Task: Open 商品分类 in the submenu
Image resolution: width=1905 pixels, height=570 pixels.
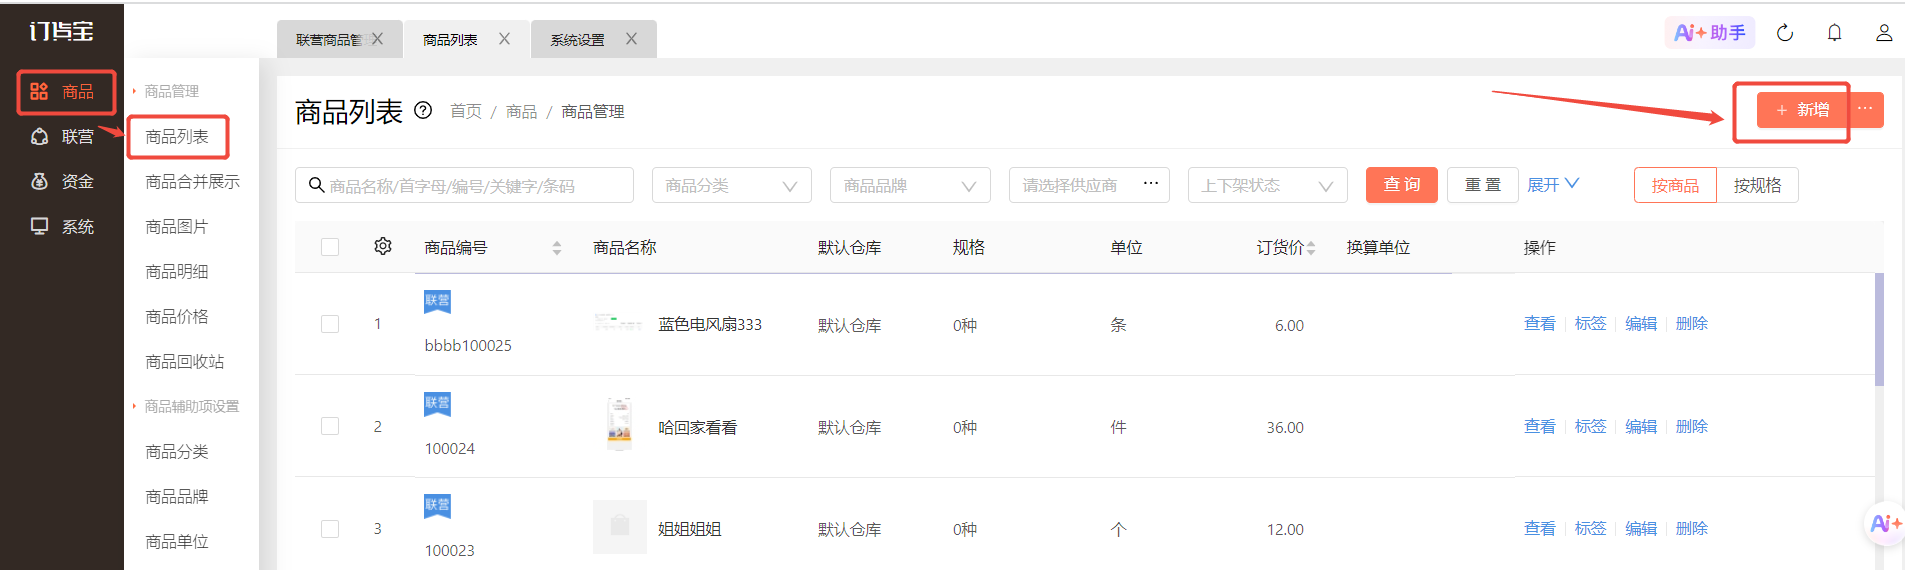Action: point(177,452)
